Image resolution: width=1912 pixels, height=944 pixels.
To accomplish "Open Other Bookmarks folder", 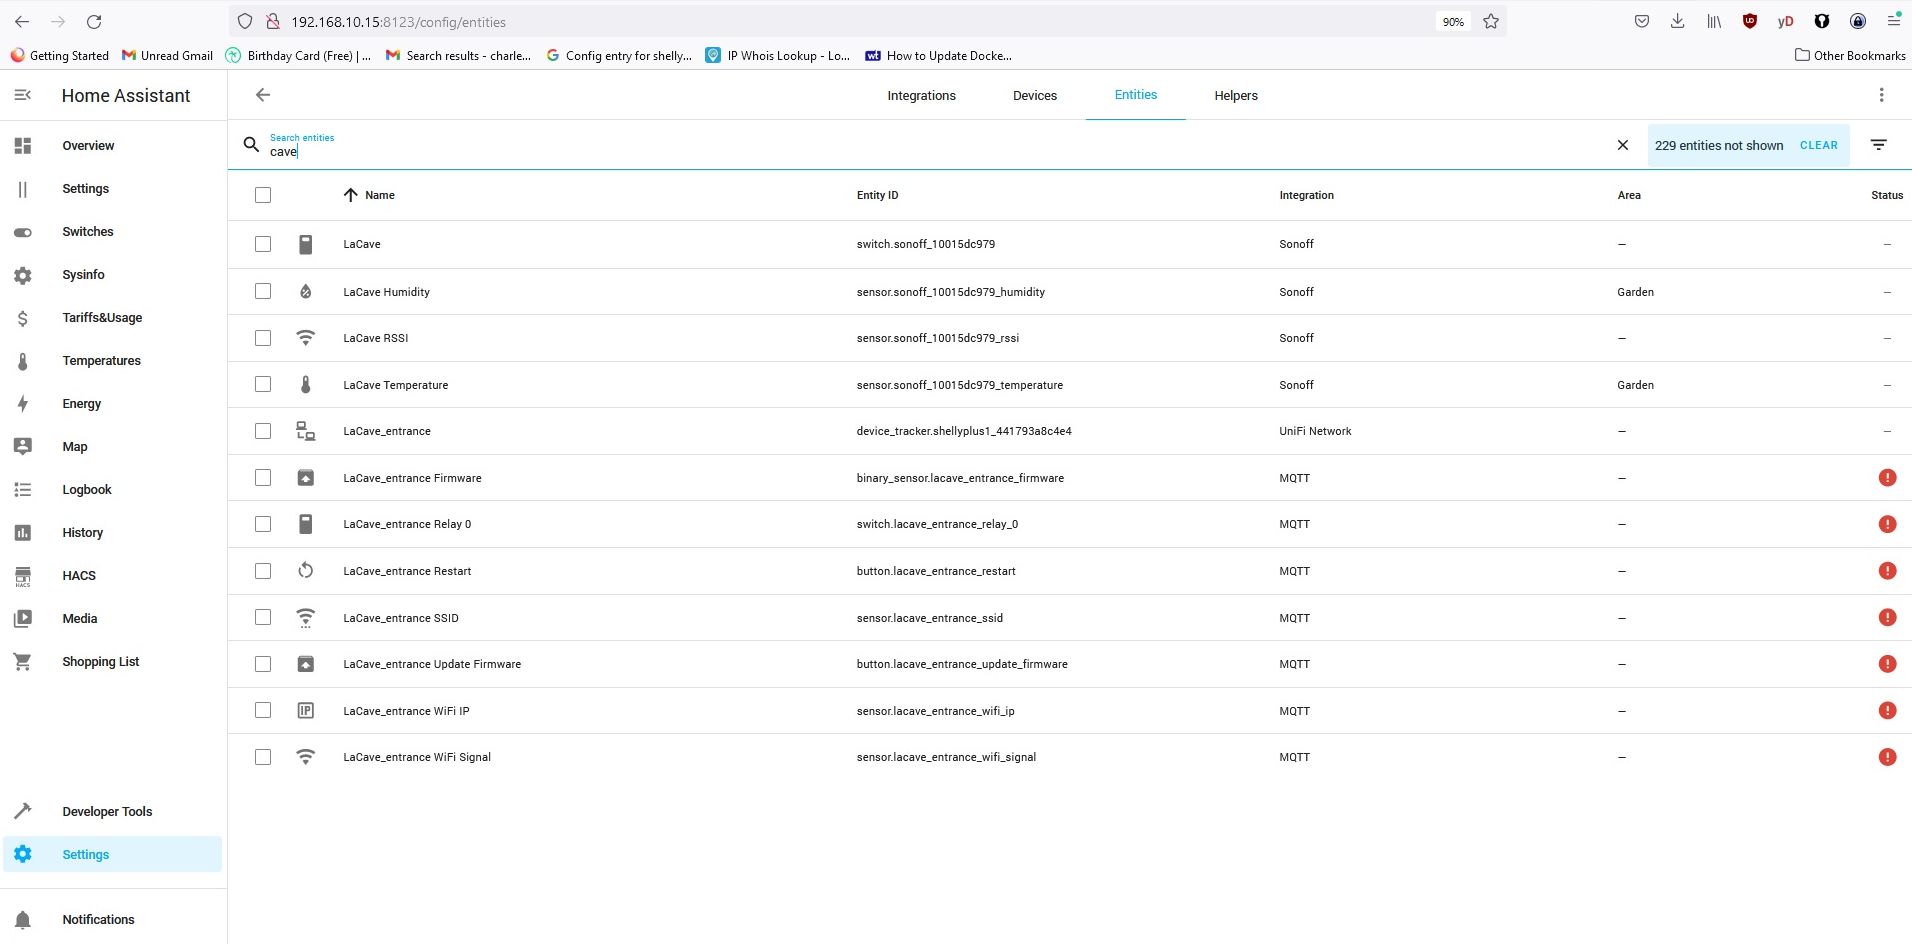I will coord(1850,56).
